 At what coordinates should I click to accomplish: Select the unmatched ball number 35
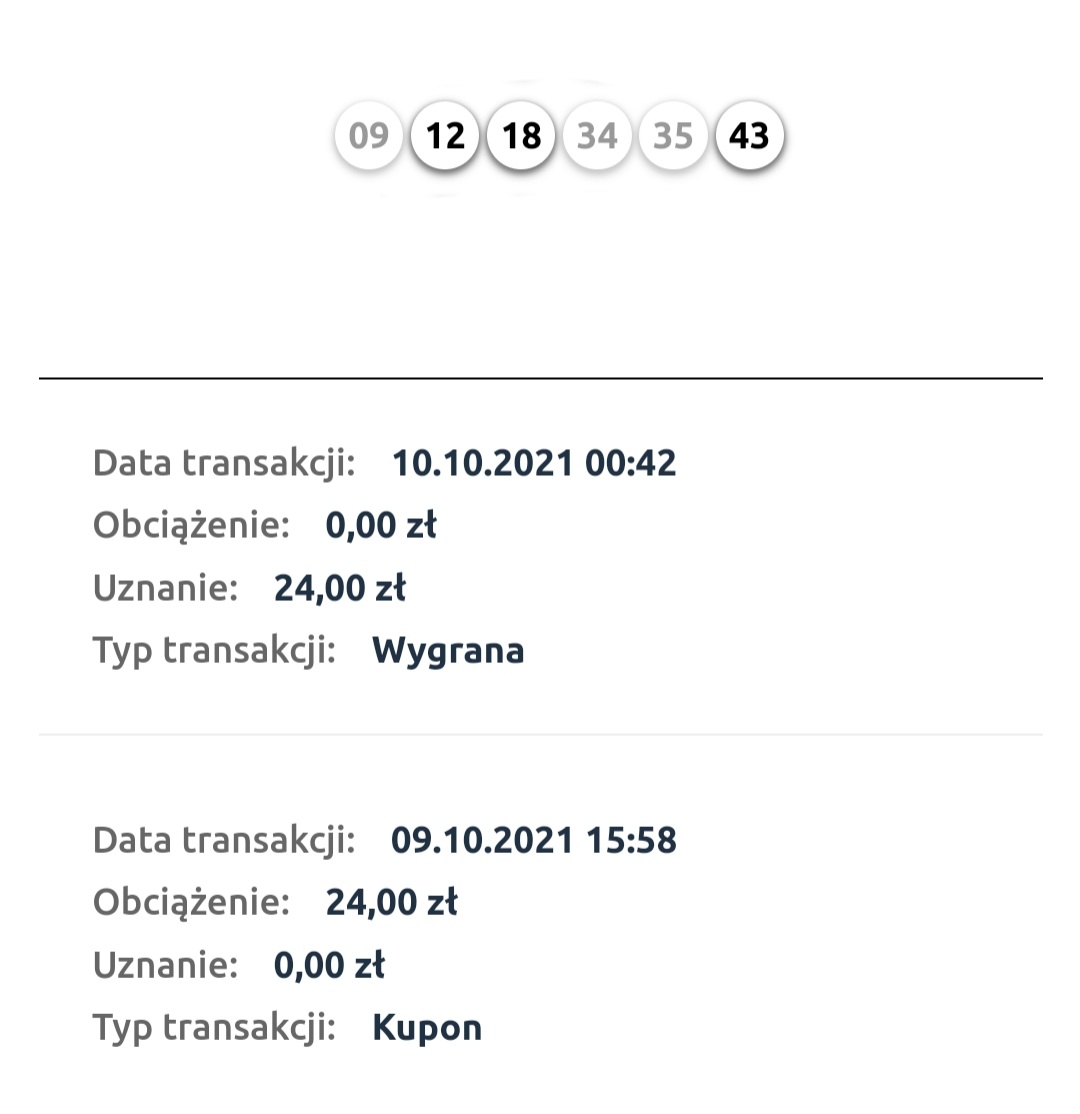(673, 135)
